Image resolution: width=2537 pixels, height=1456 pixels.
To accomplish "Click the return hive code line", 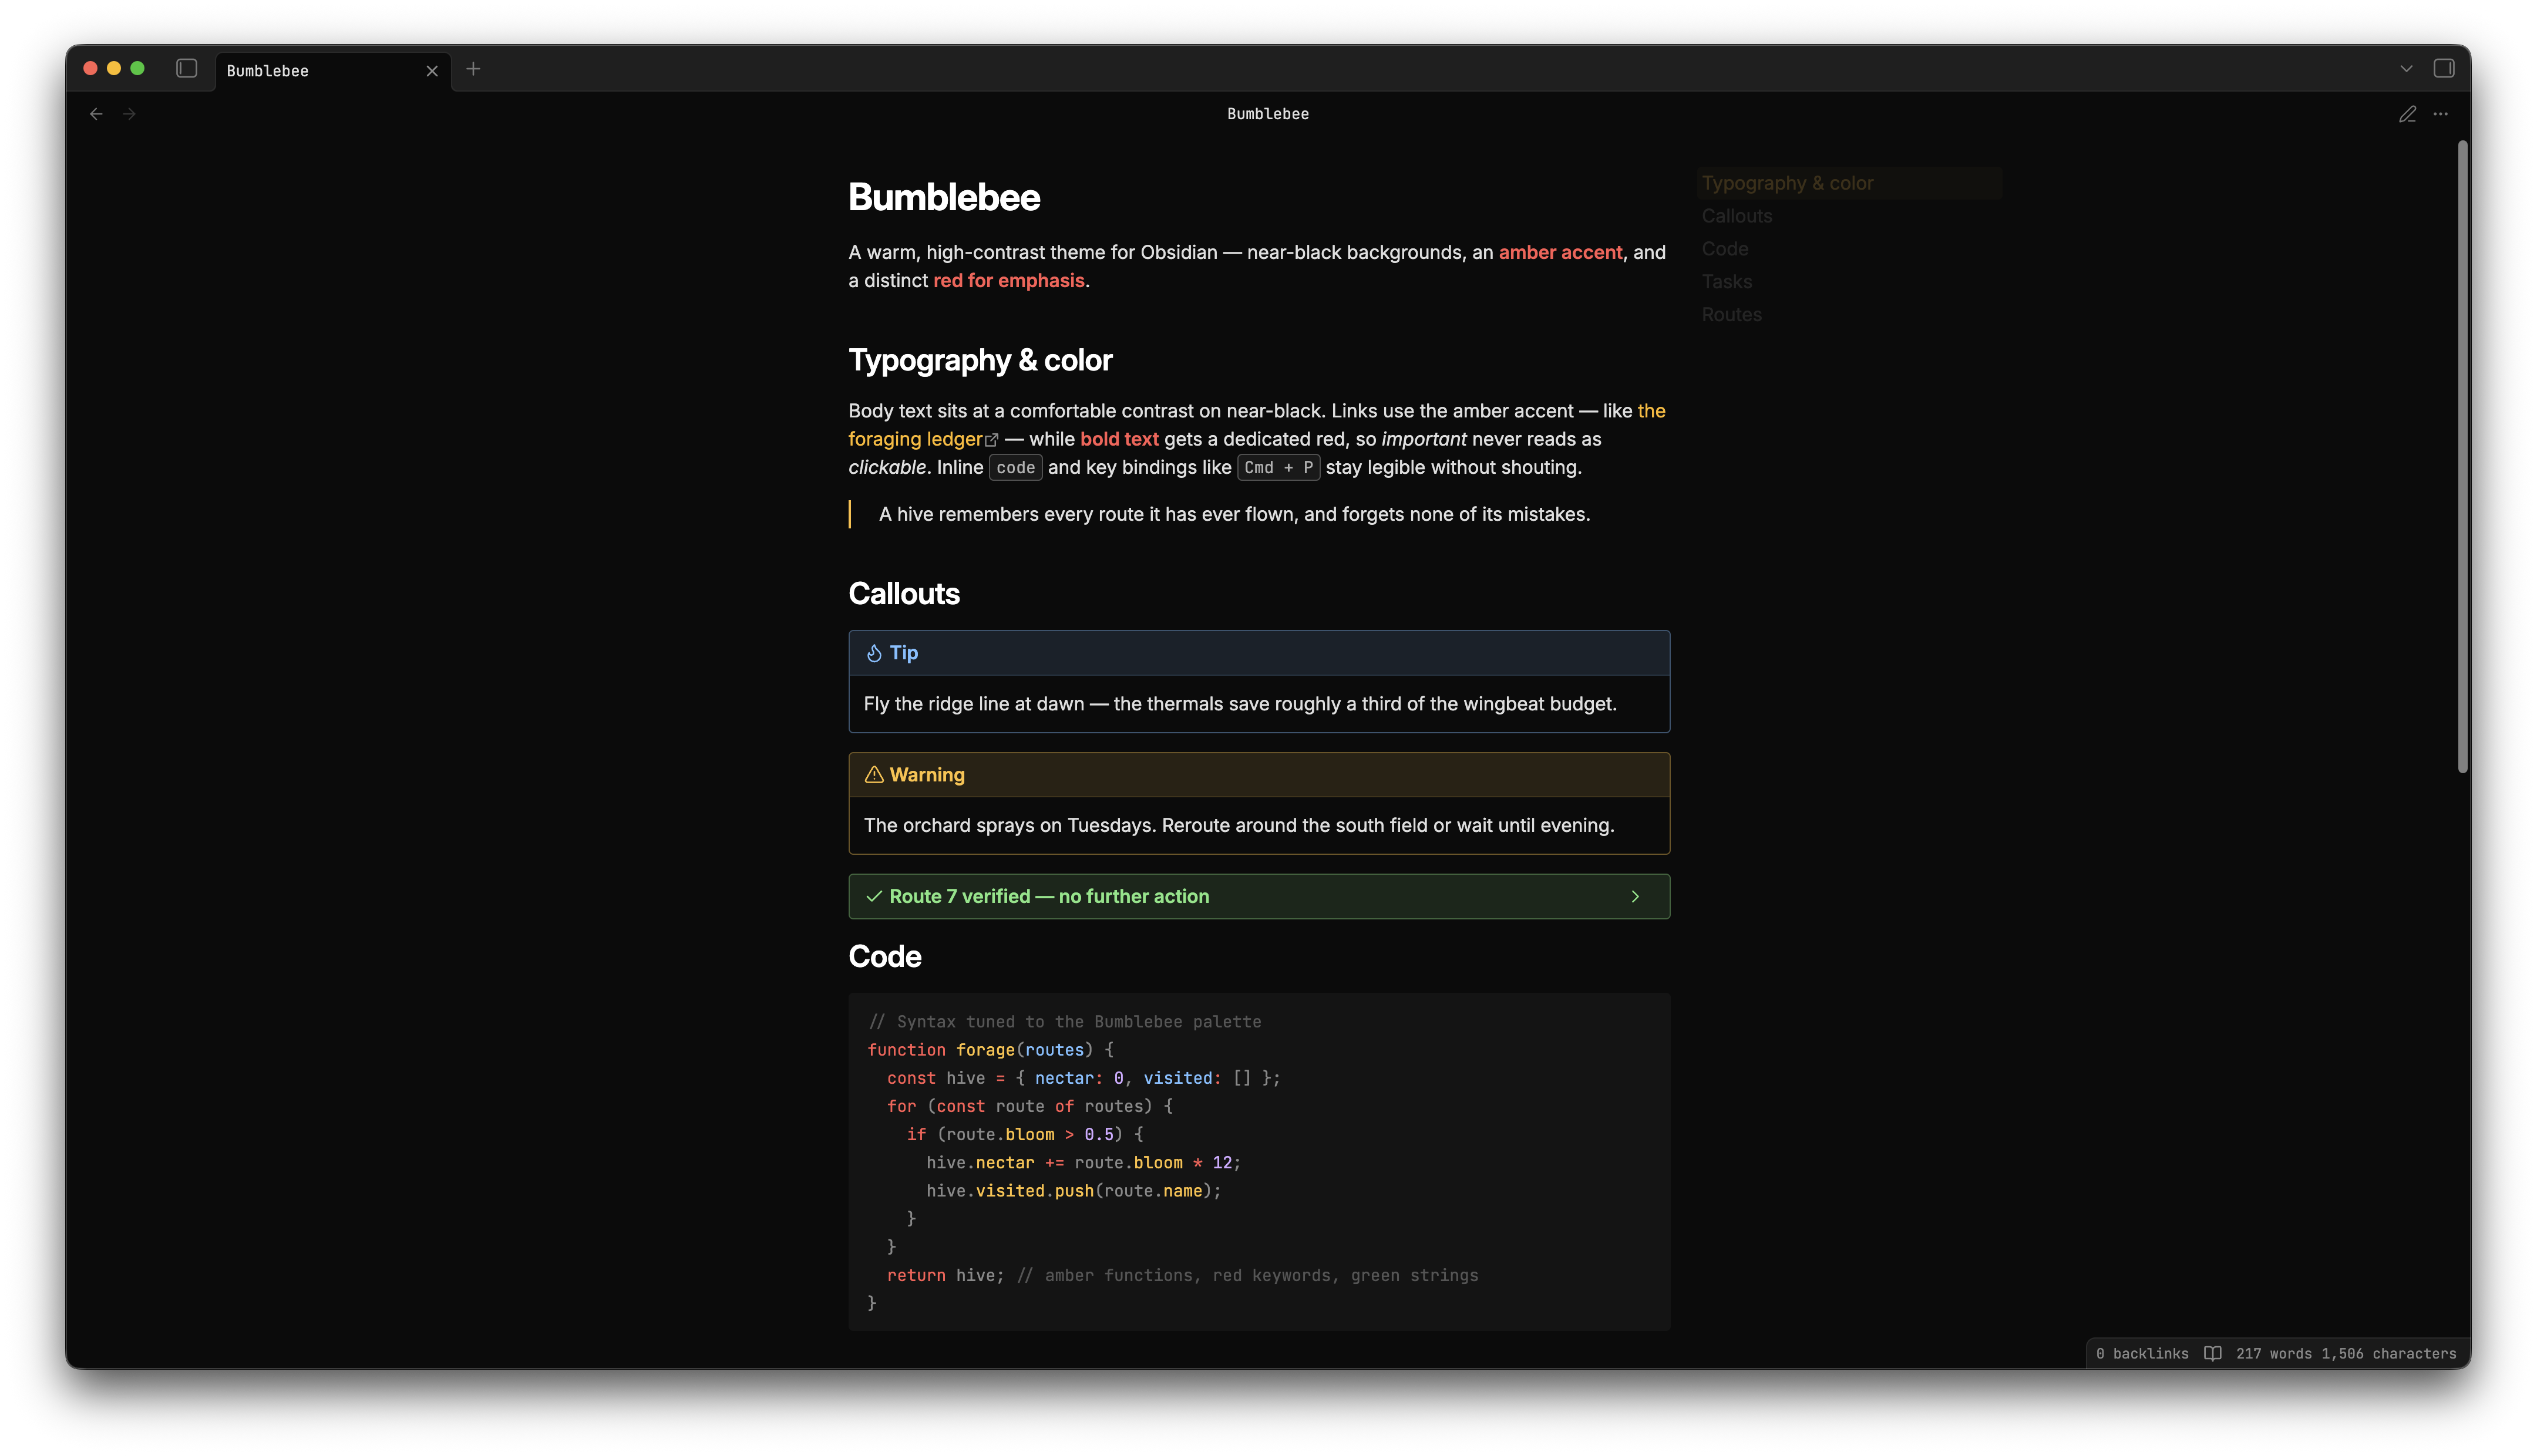I will pyautogui.click(x=1182, y=1276).
